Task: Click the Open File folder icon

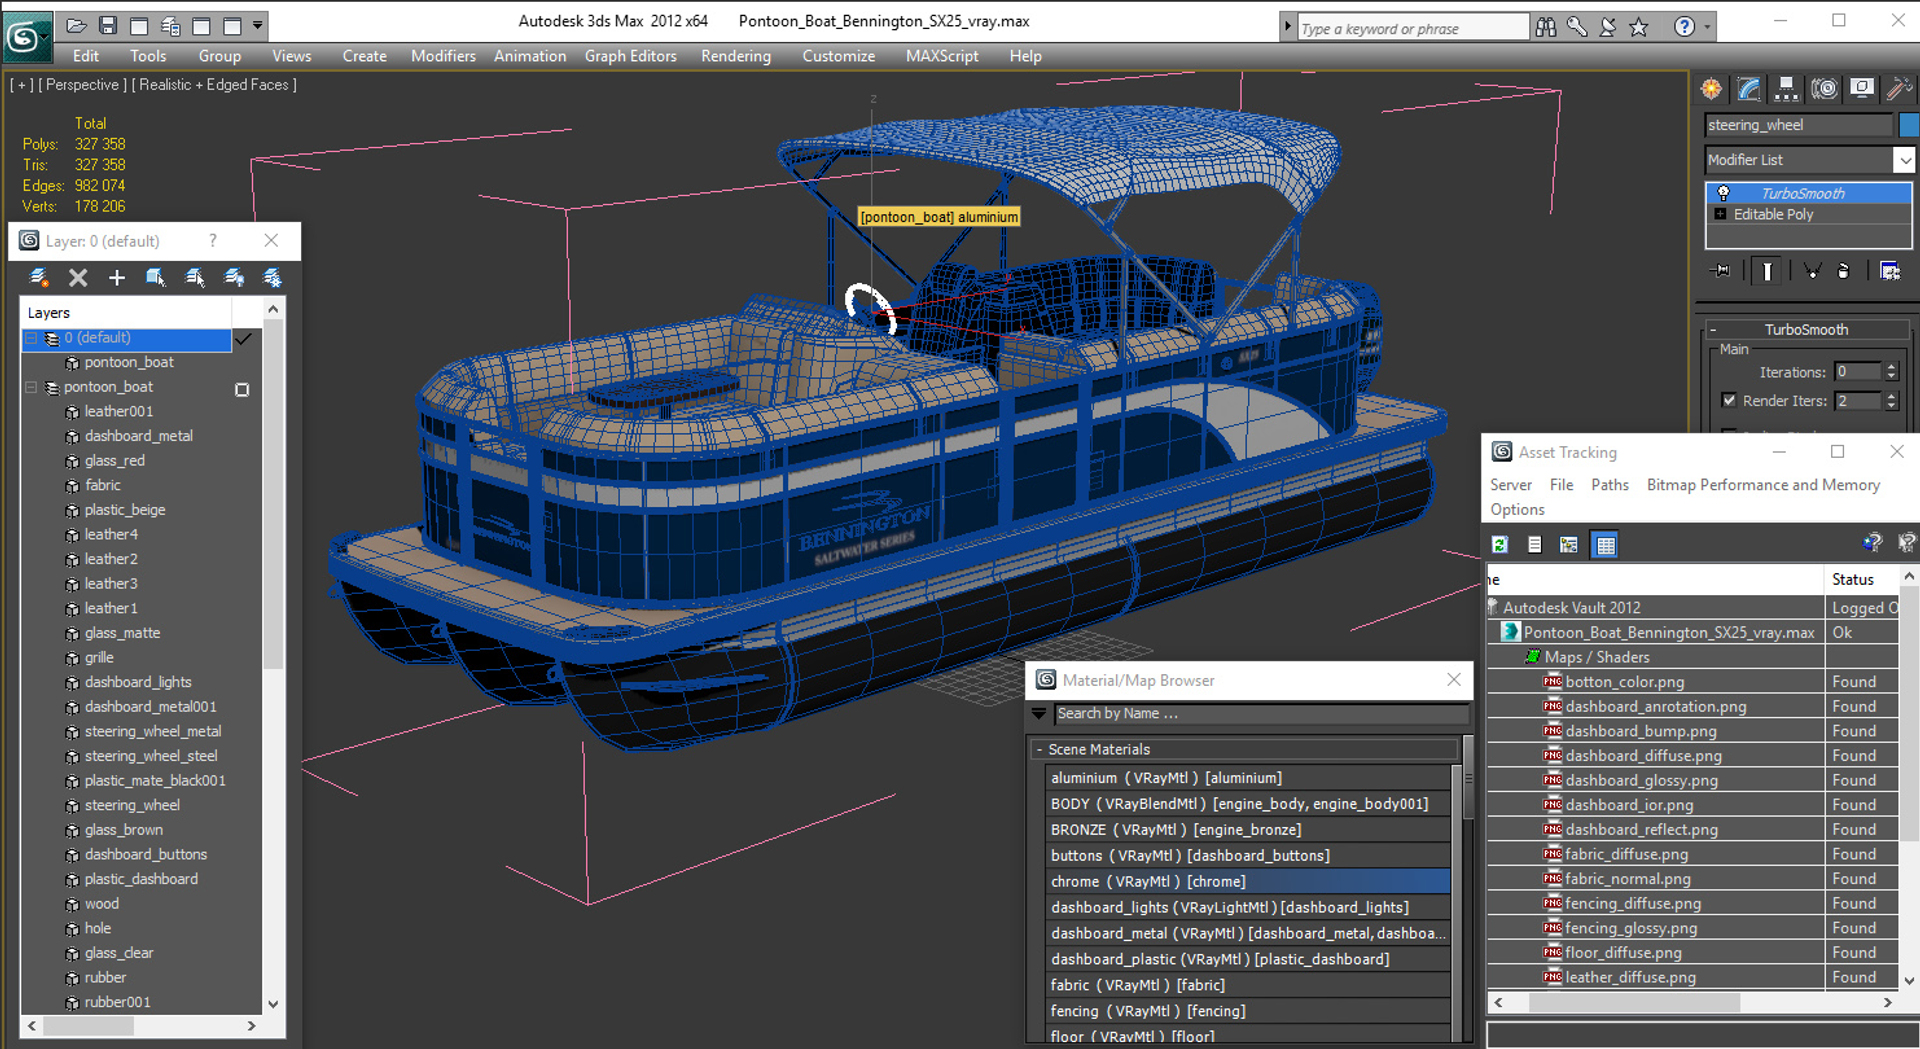Action: pyautogui.click(x=76, y=26)
